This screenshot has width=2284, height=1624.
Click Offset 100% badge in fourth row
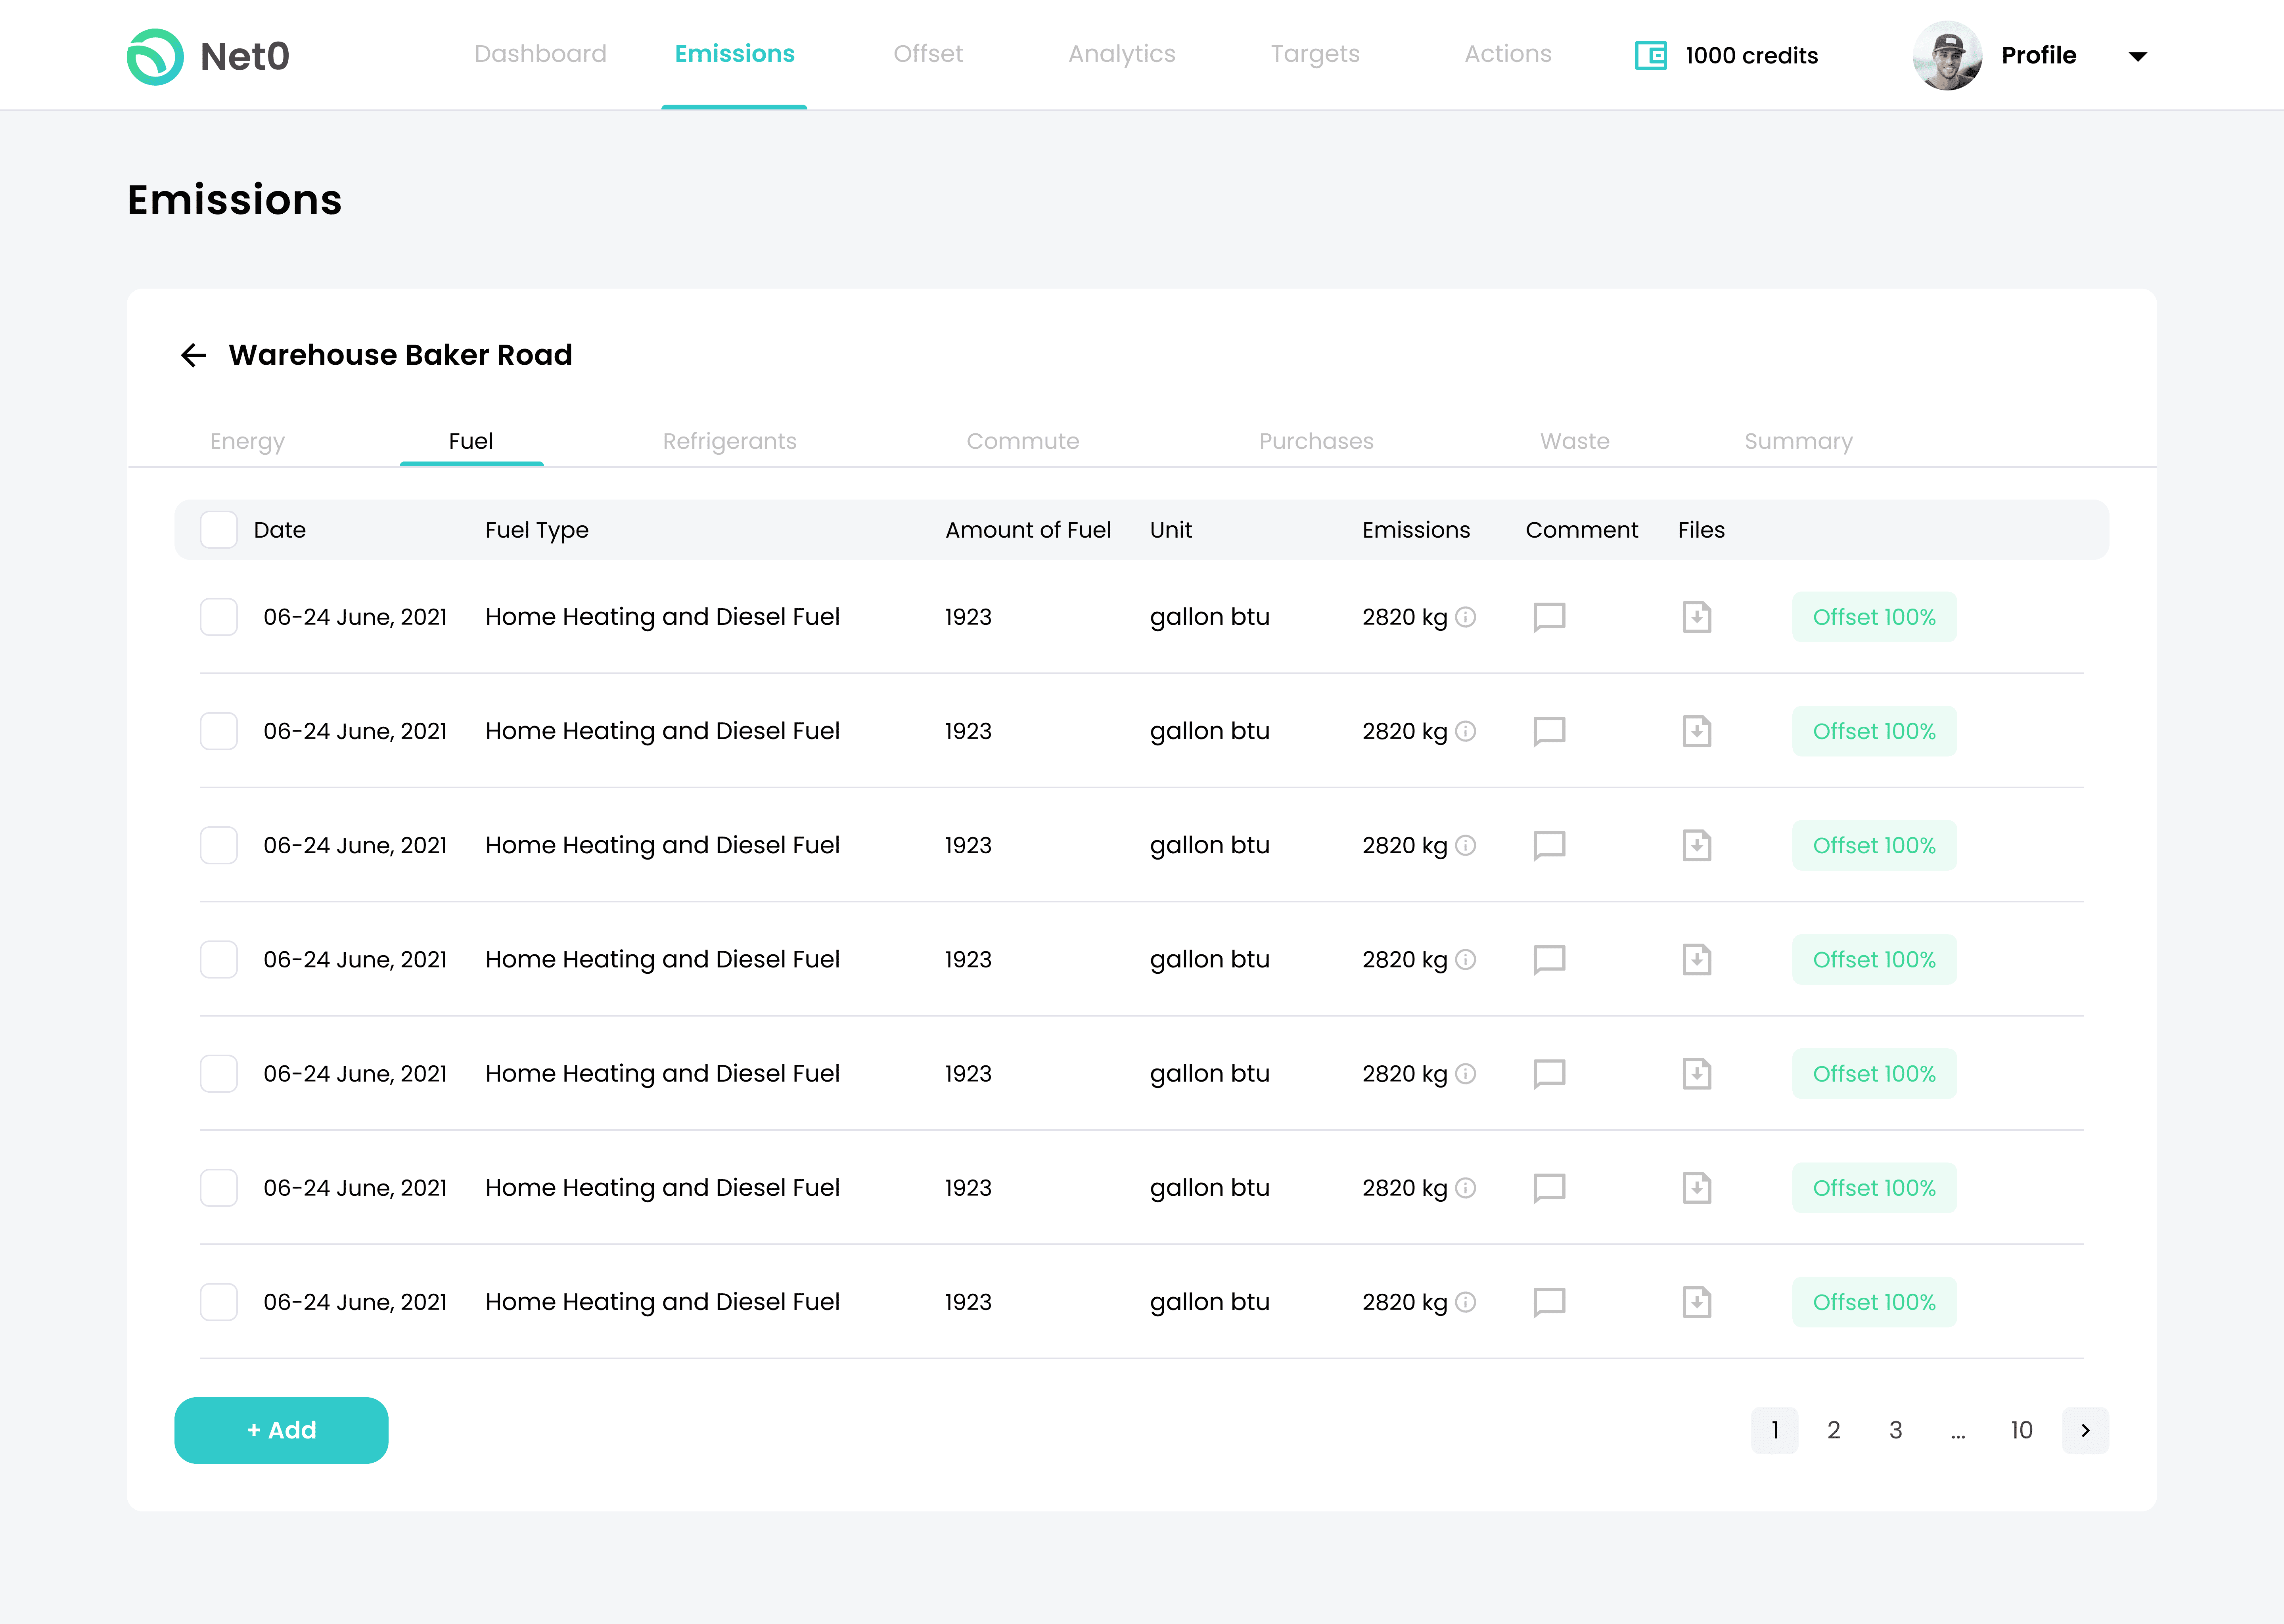pyautogui.click(x=1874, y=959)
